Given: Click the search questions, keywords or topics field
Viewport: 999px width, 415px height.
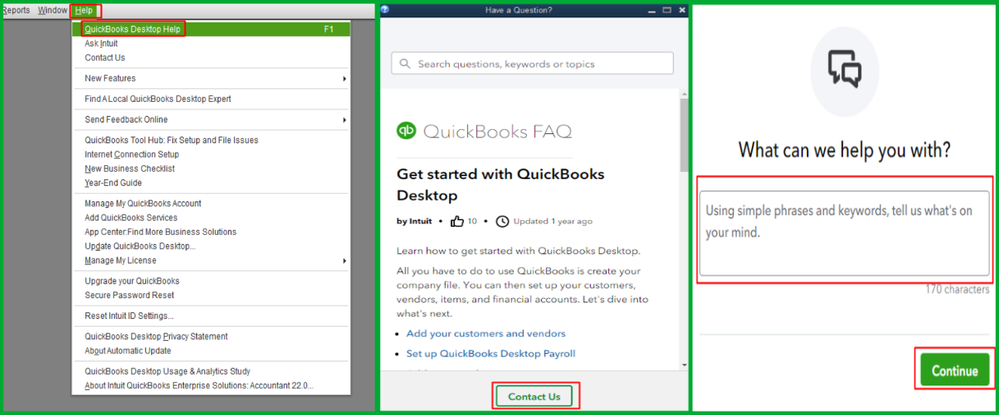Looking at the screenshot, I should point(532,64).
